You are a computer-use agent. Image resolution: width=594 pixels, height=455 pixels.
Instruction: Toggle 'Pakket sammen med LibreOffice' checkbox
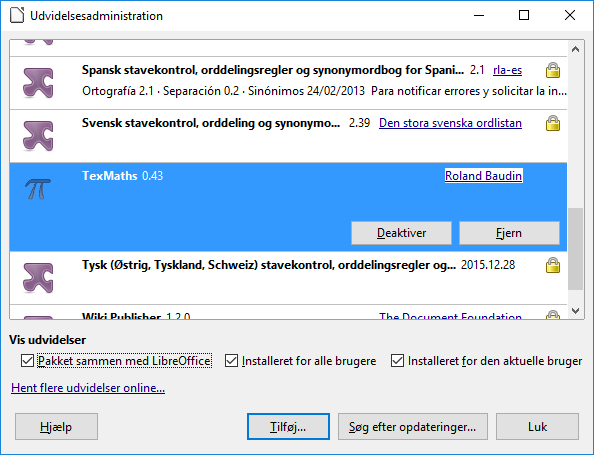27,361
